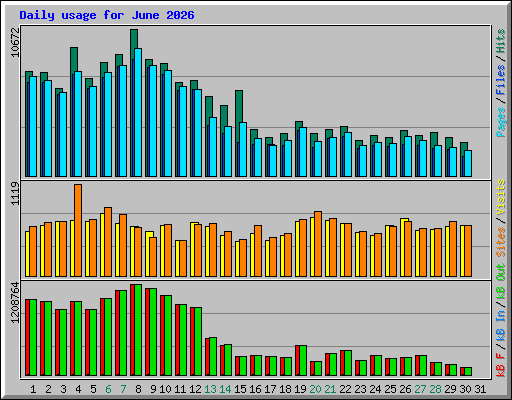512x400 pixels.
Task: Click day 28 weekend label
Action: point(435,389)
